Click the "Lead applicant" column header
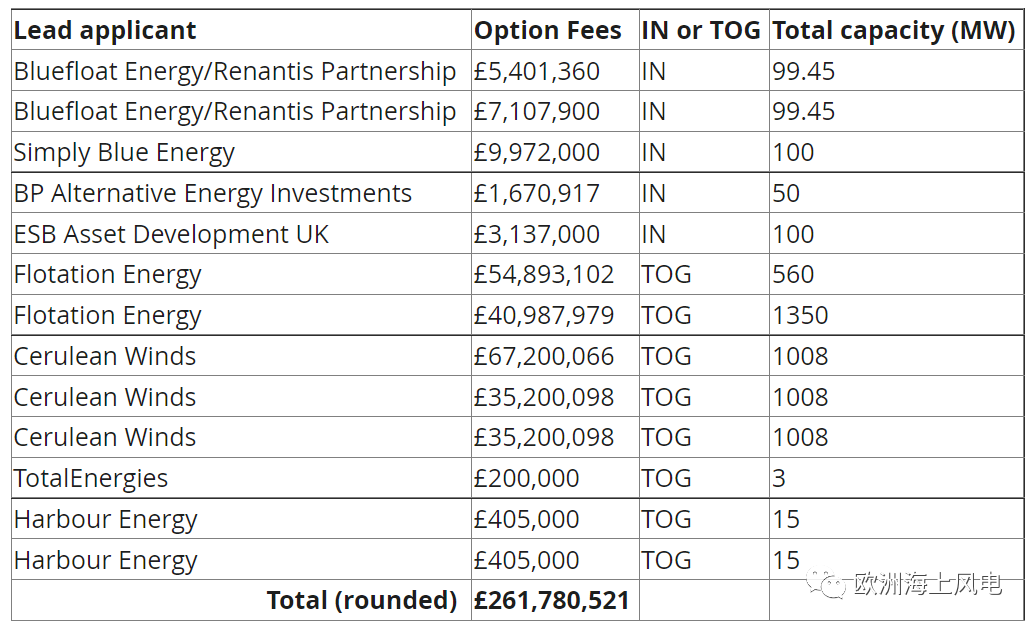Image resolution: width=1036 pixels, height=629 pixels. click(105, 31)
